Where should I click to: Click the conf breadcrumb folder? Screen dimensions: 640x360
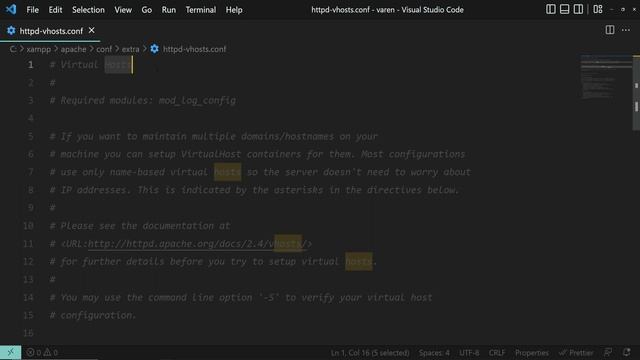tap(104, 49)
